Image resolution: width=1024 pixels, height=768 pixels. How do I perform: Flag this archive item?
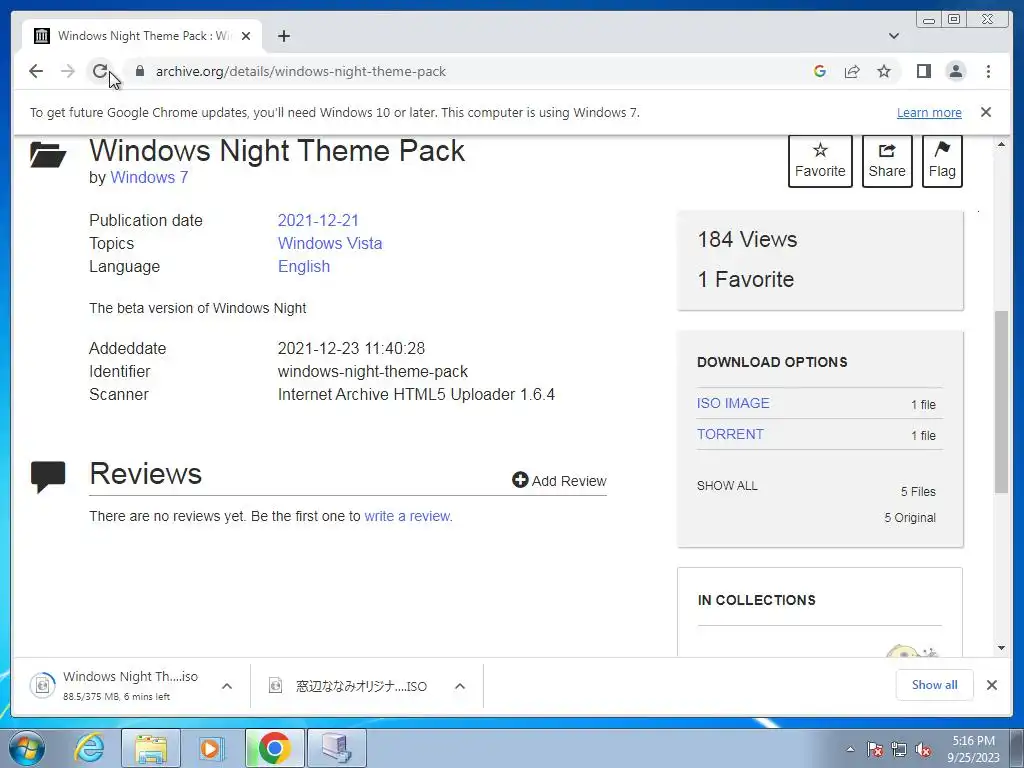[x=942, y=161]
